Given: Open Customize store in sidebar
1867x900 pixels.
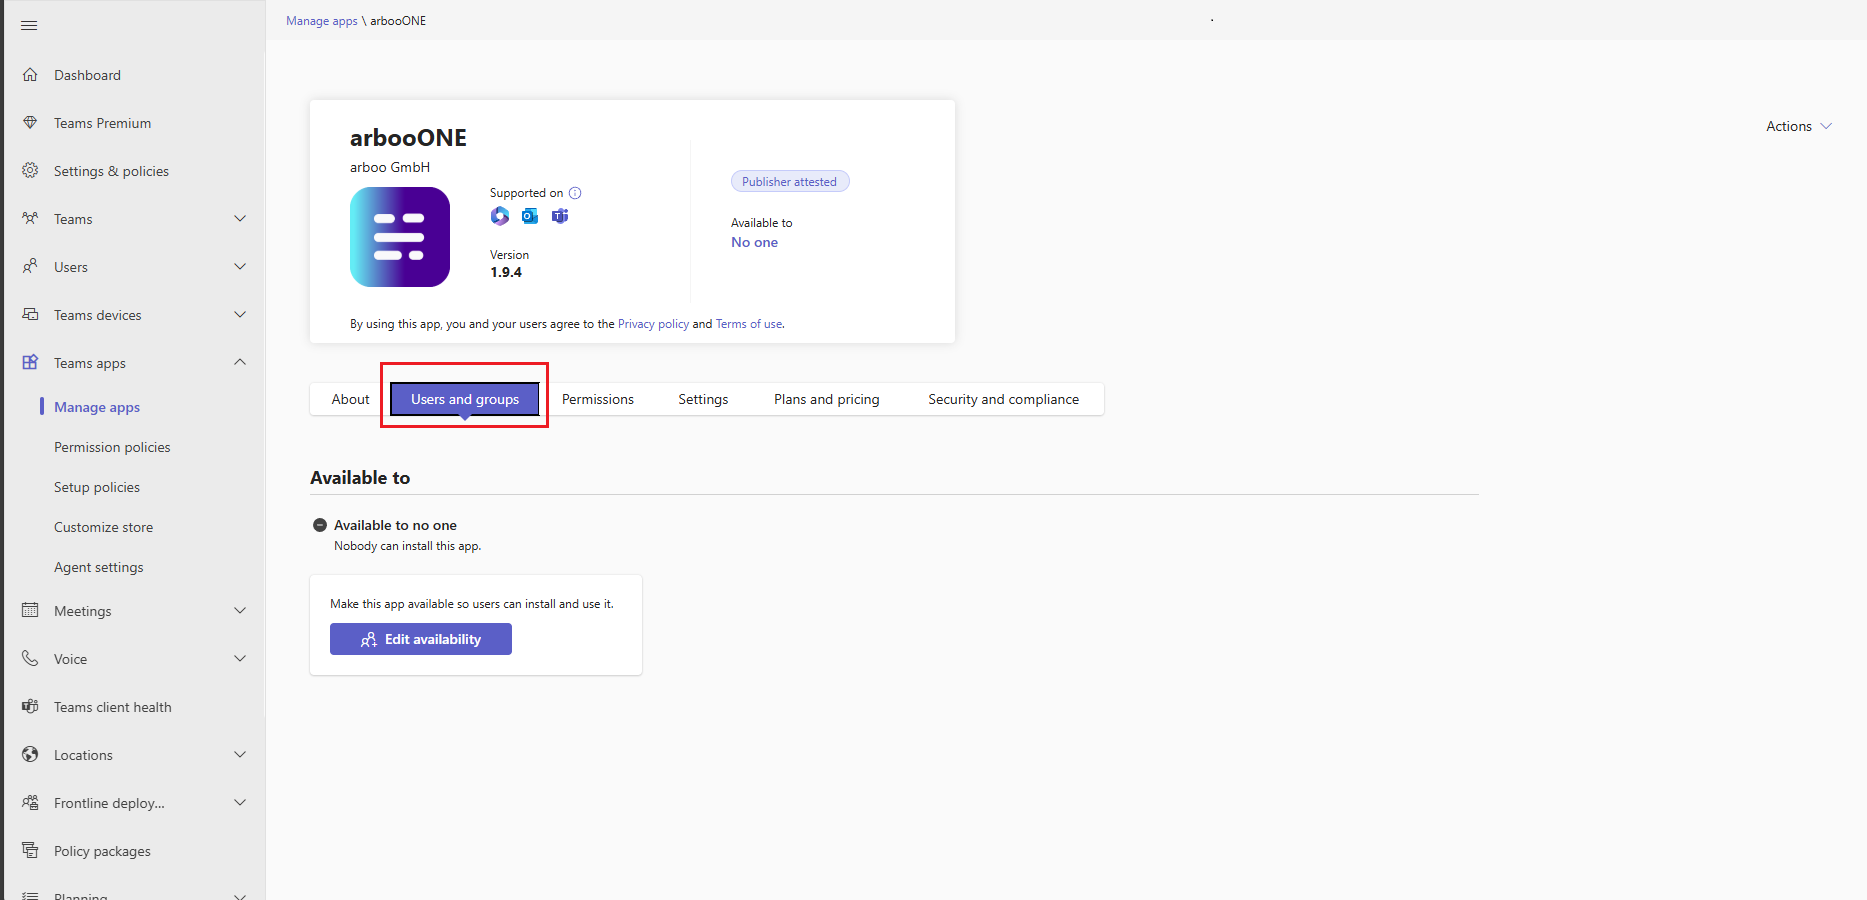Looking at the screenshot, I should pos(104,527).
